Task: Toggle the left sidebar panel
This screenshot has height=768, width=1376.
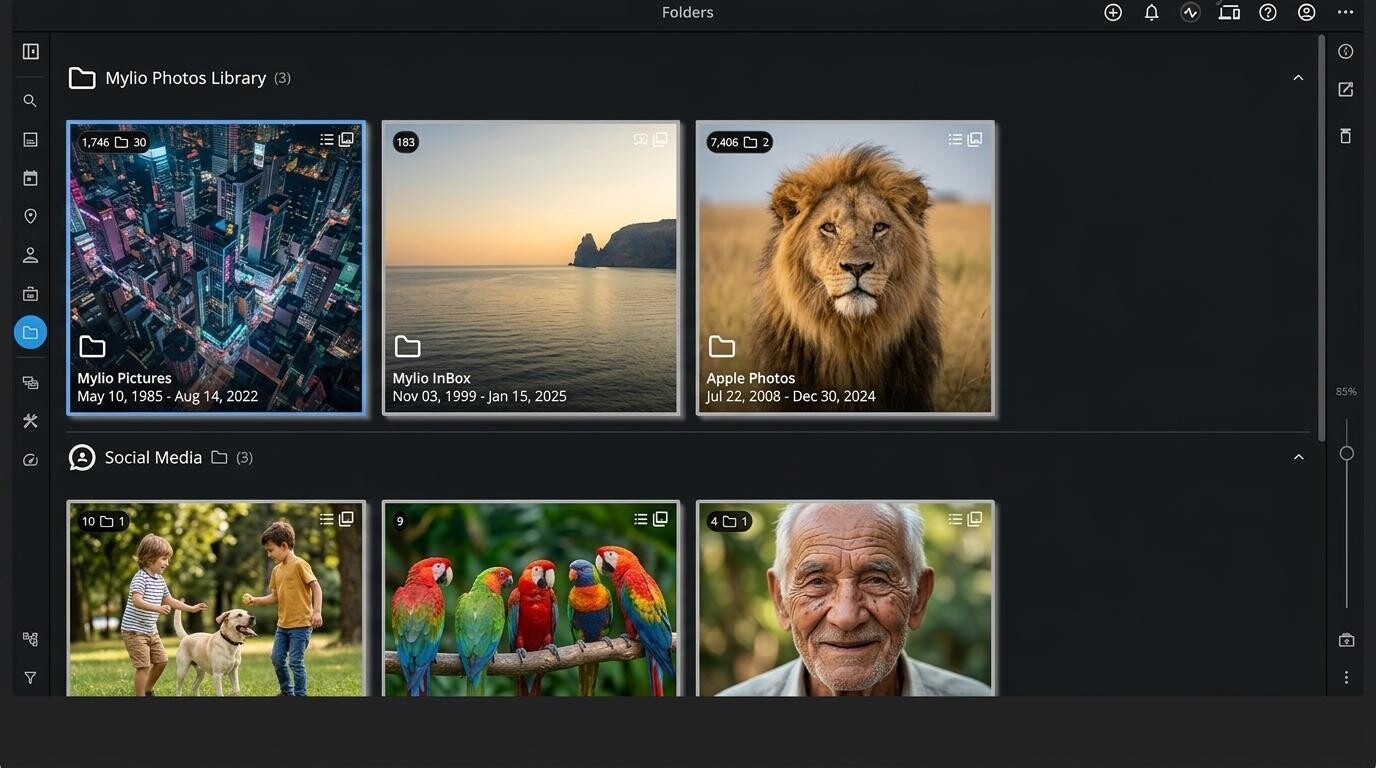Action: pyautogui.click(x=30, y=51)
